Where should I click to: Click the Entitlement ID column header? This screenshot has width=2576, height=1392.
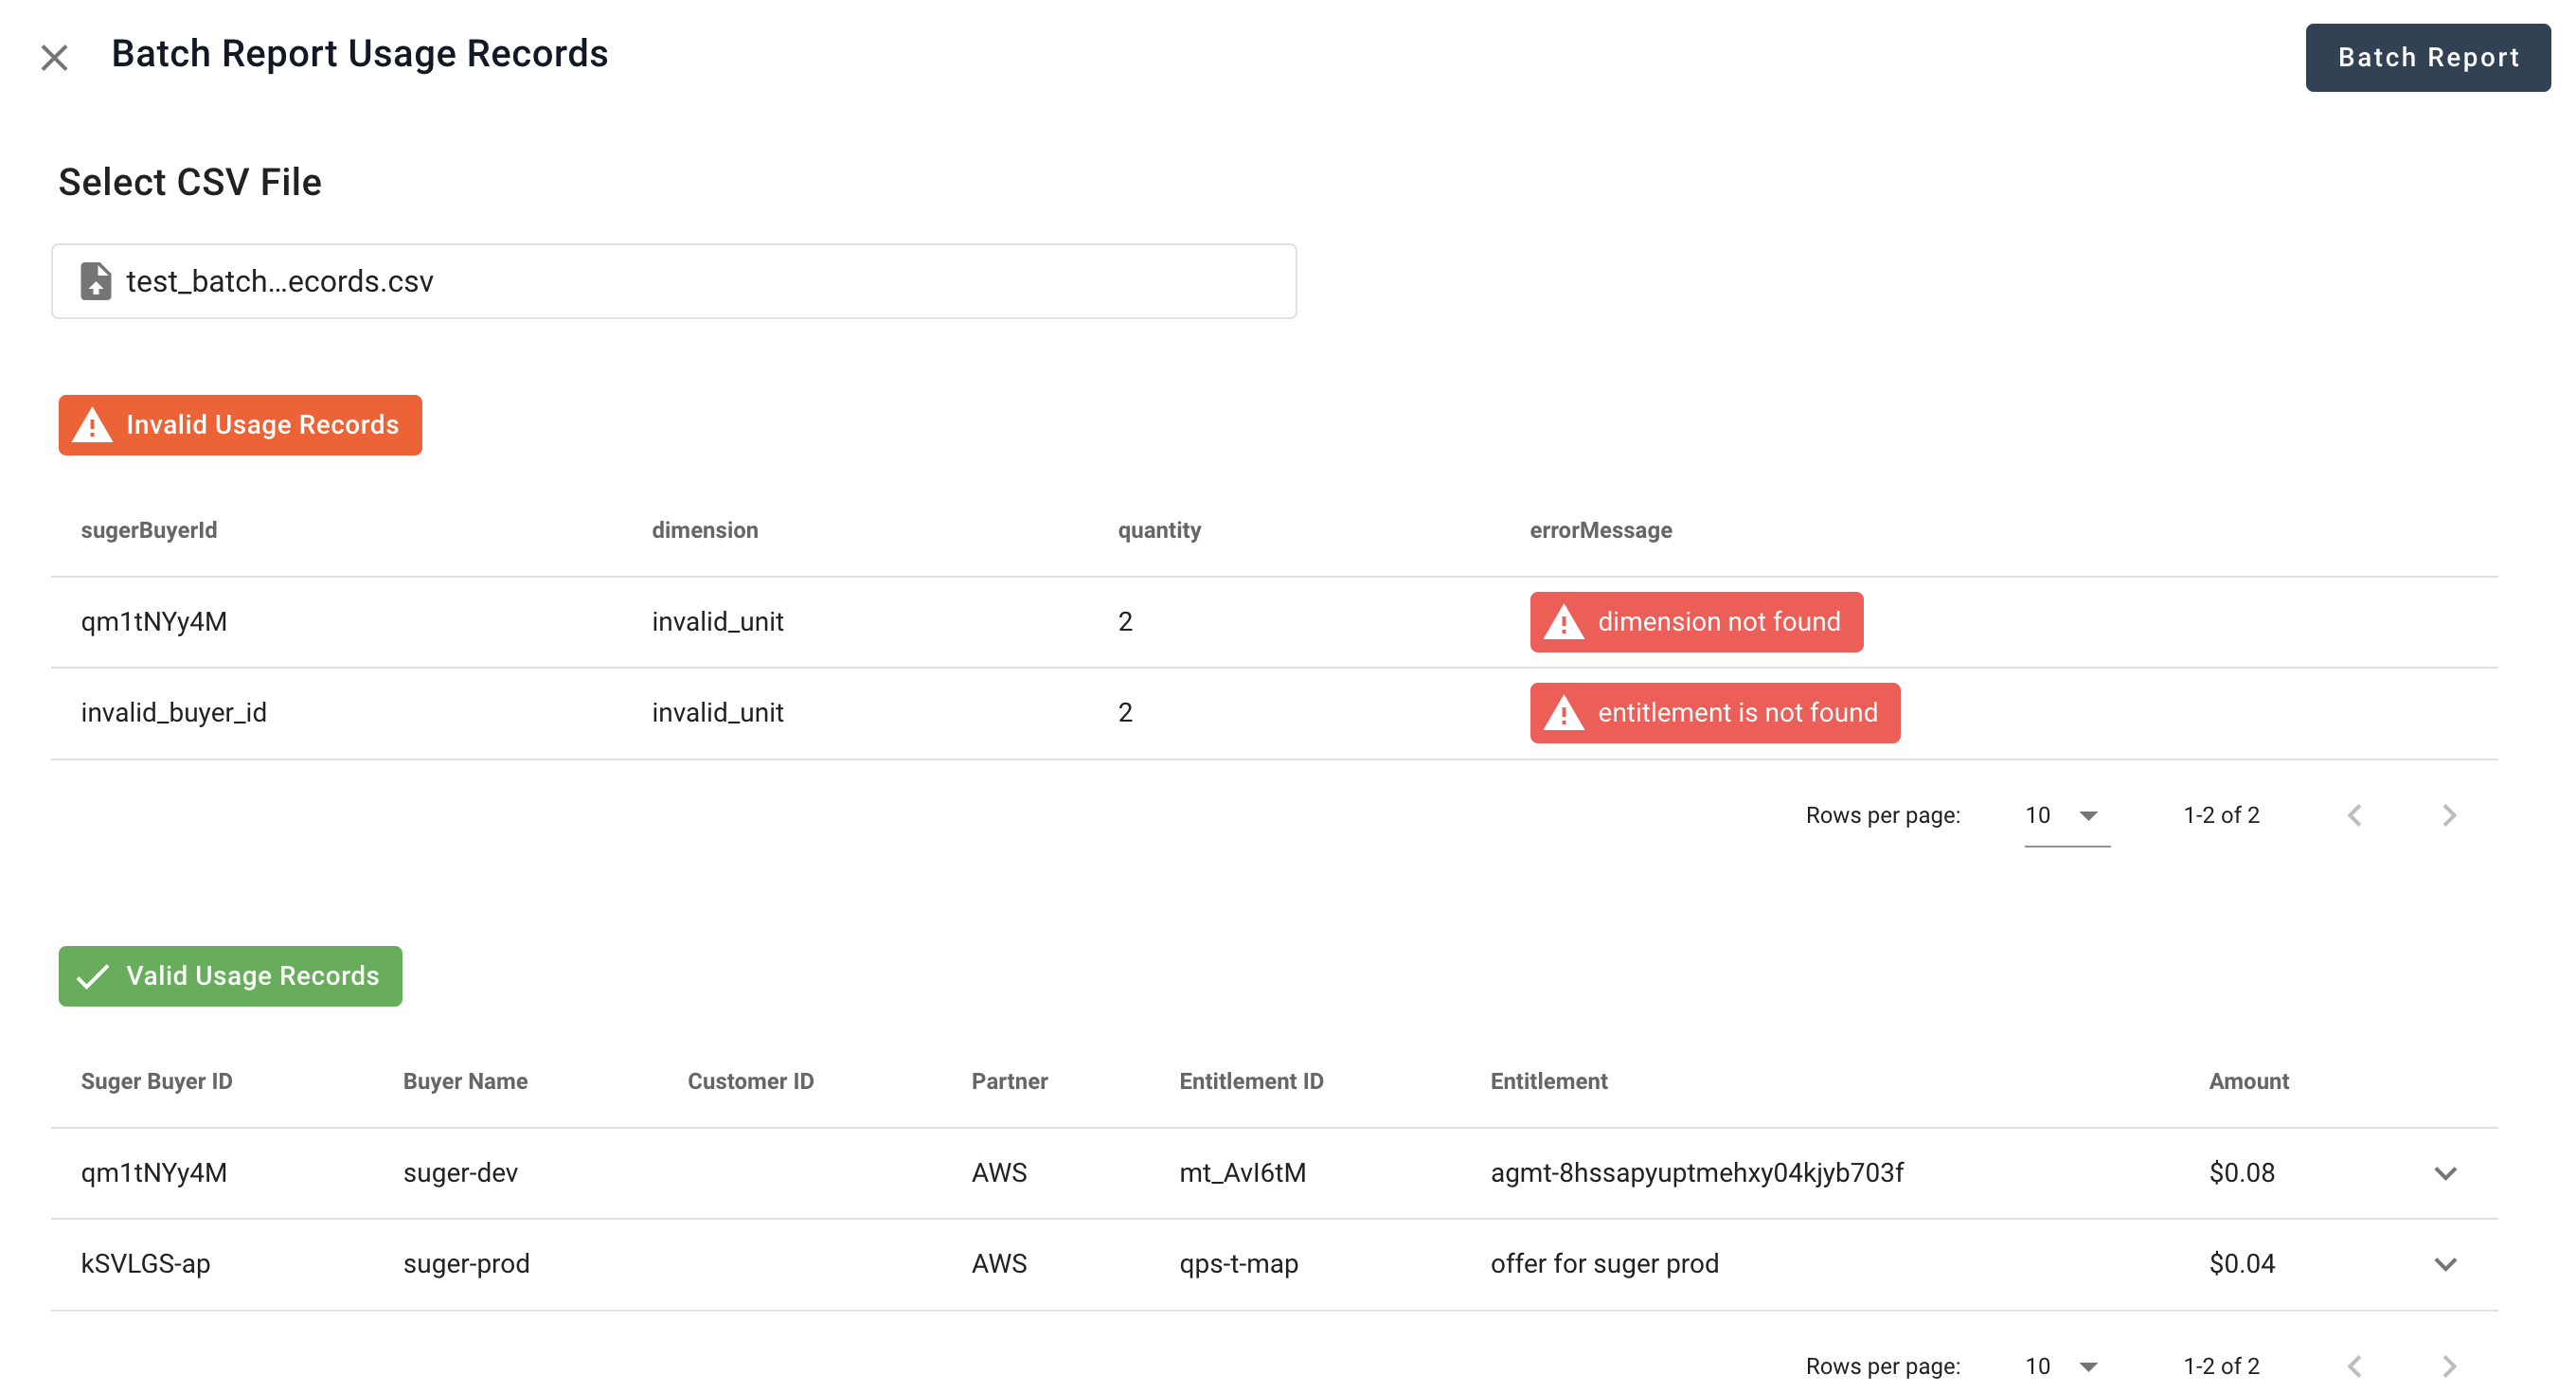point(1250,1081)
